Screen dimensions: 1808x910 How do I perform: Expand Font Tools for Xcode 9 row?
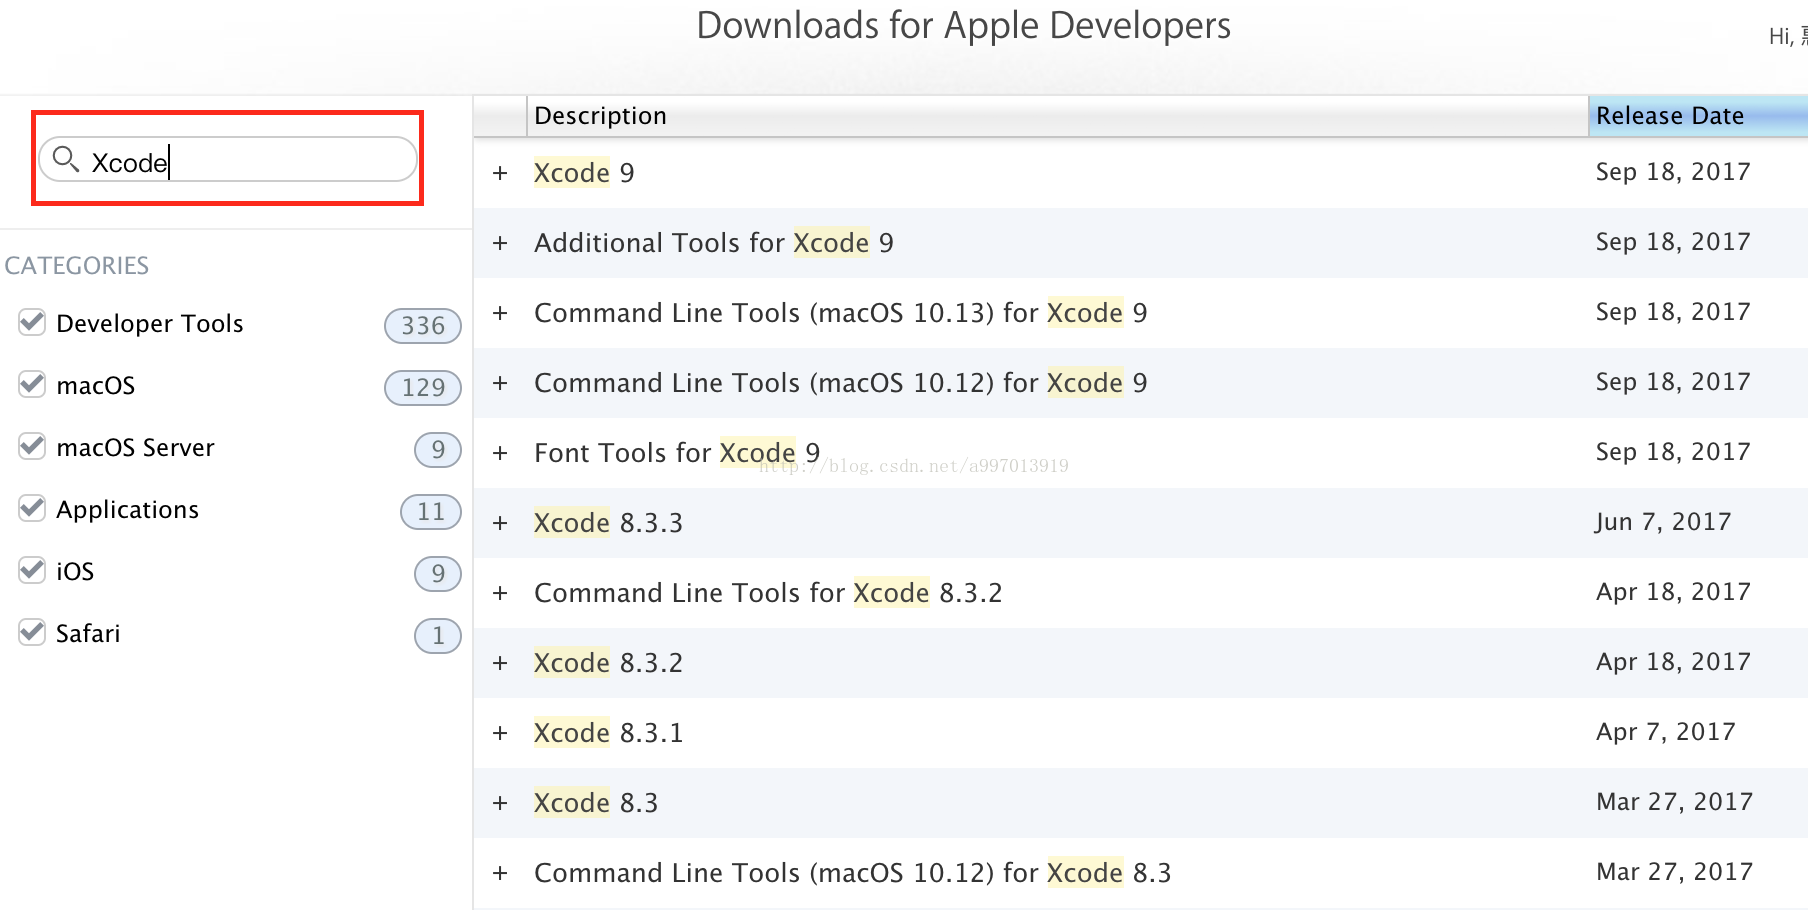point(500,453)
